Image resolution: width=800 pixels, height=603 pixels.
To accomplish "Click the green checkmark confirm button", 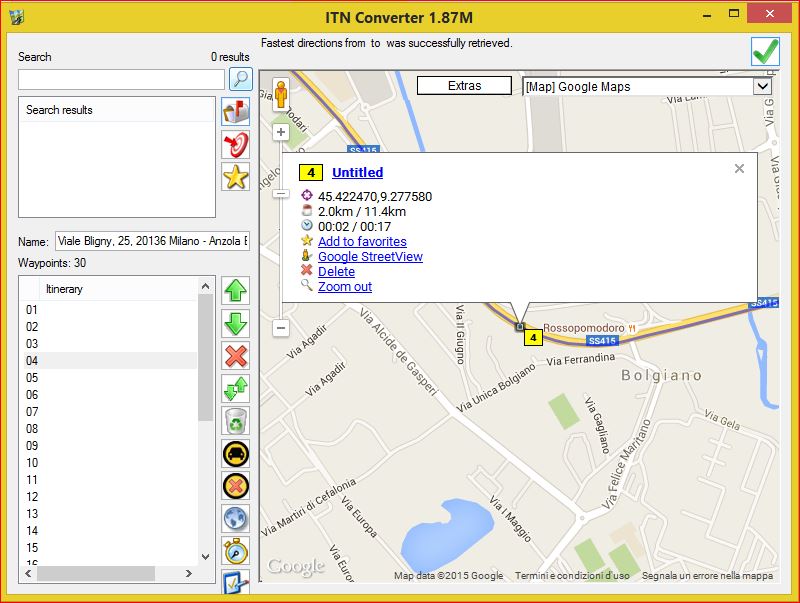I will click(765, 52).
